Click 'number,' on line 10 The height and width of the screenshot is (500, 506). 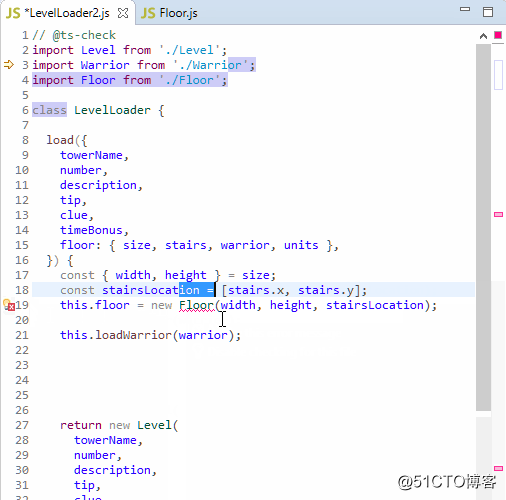84,170
